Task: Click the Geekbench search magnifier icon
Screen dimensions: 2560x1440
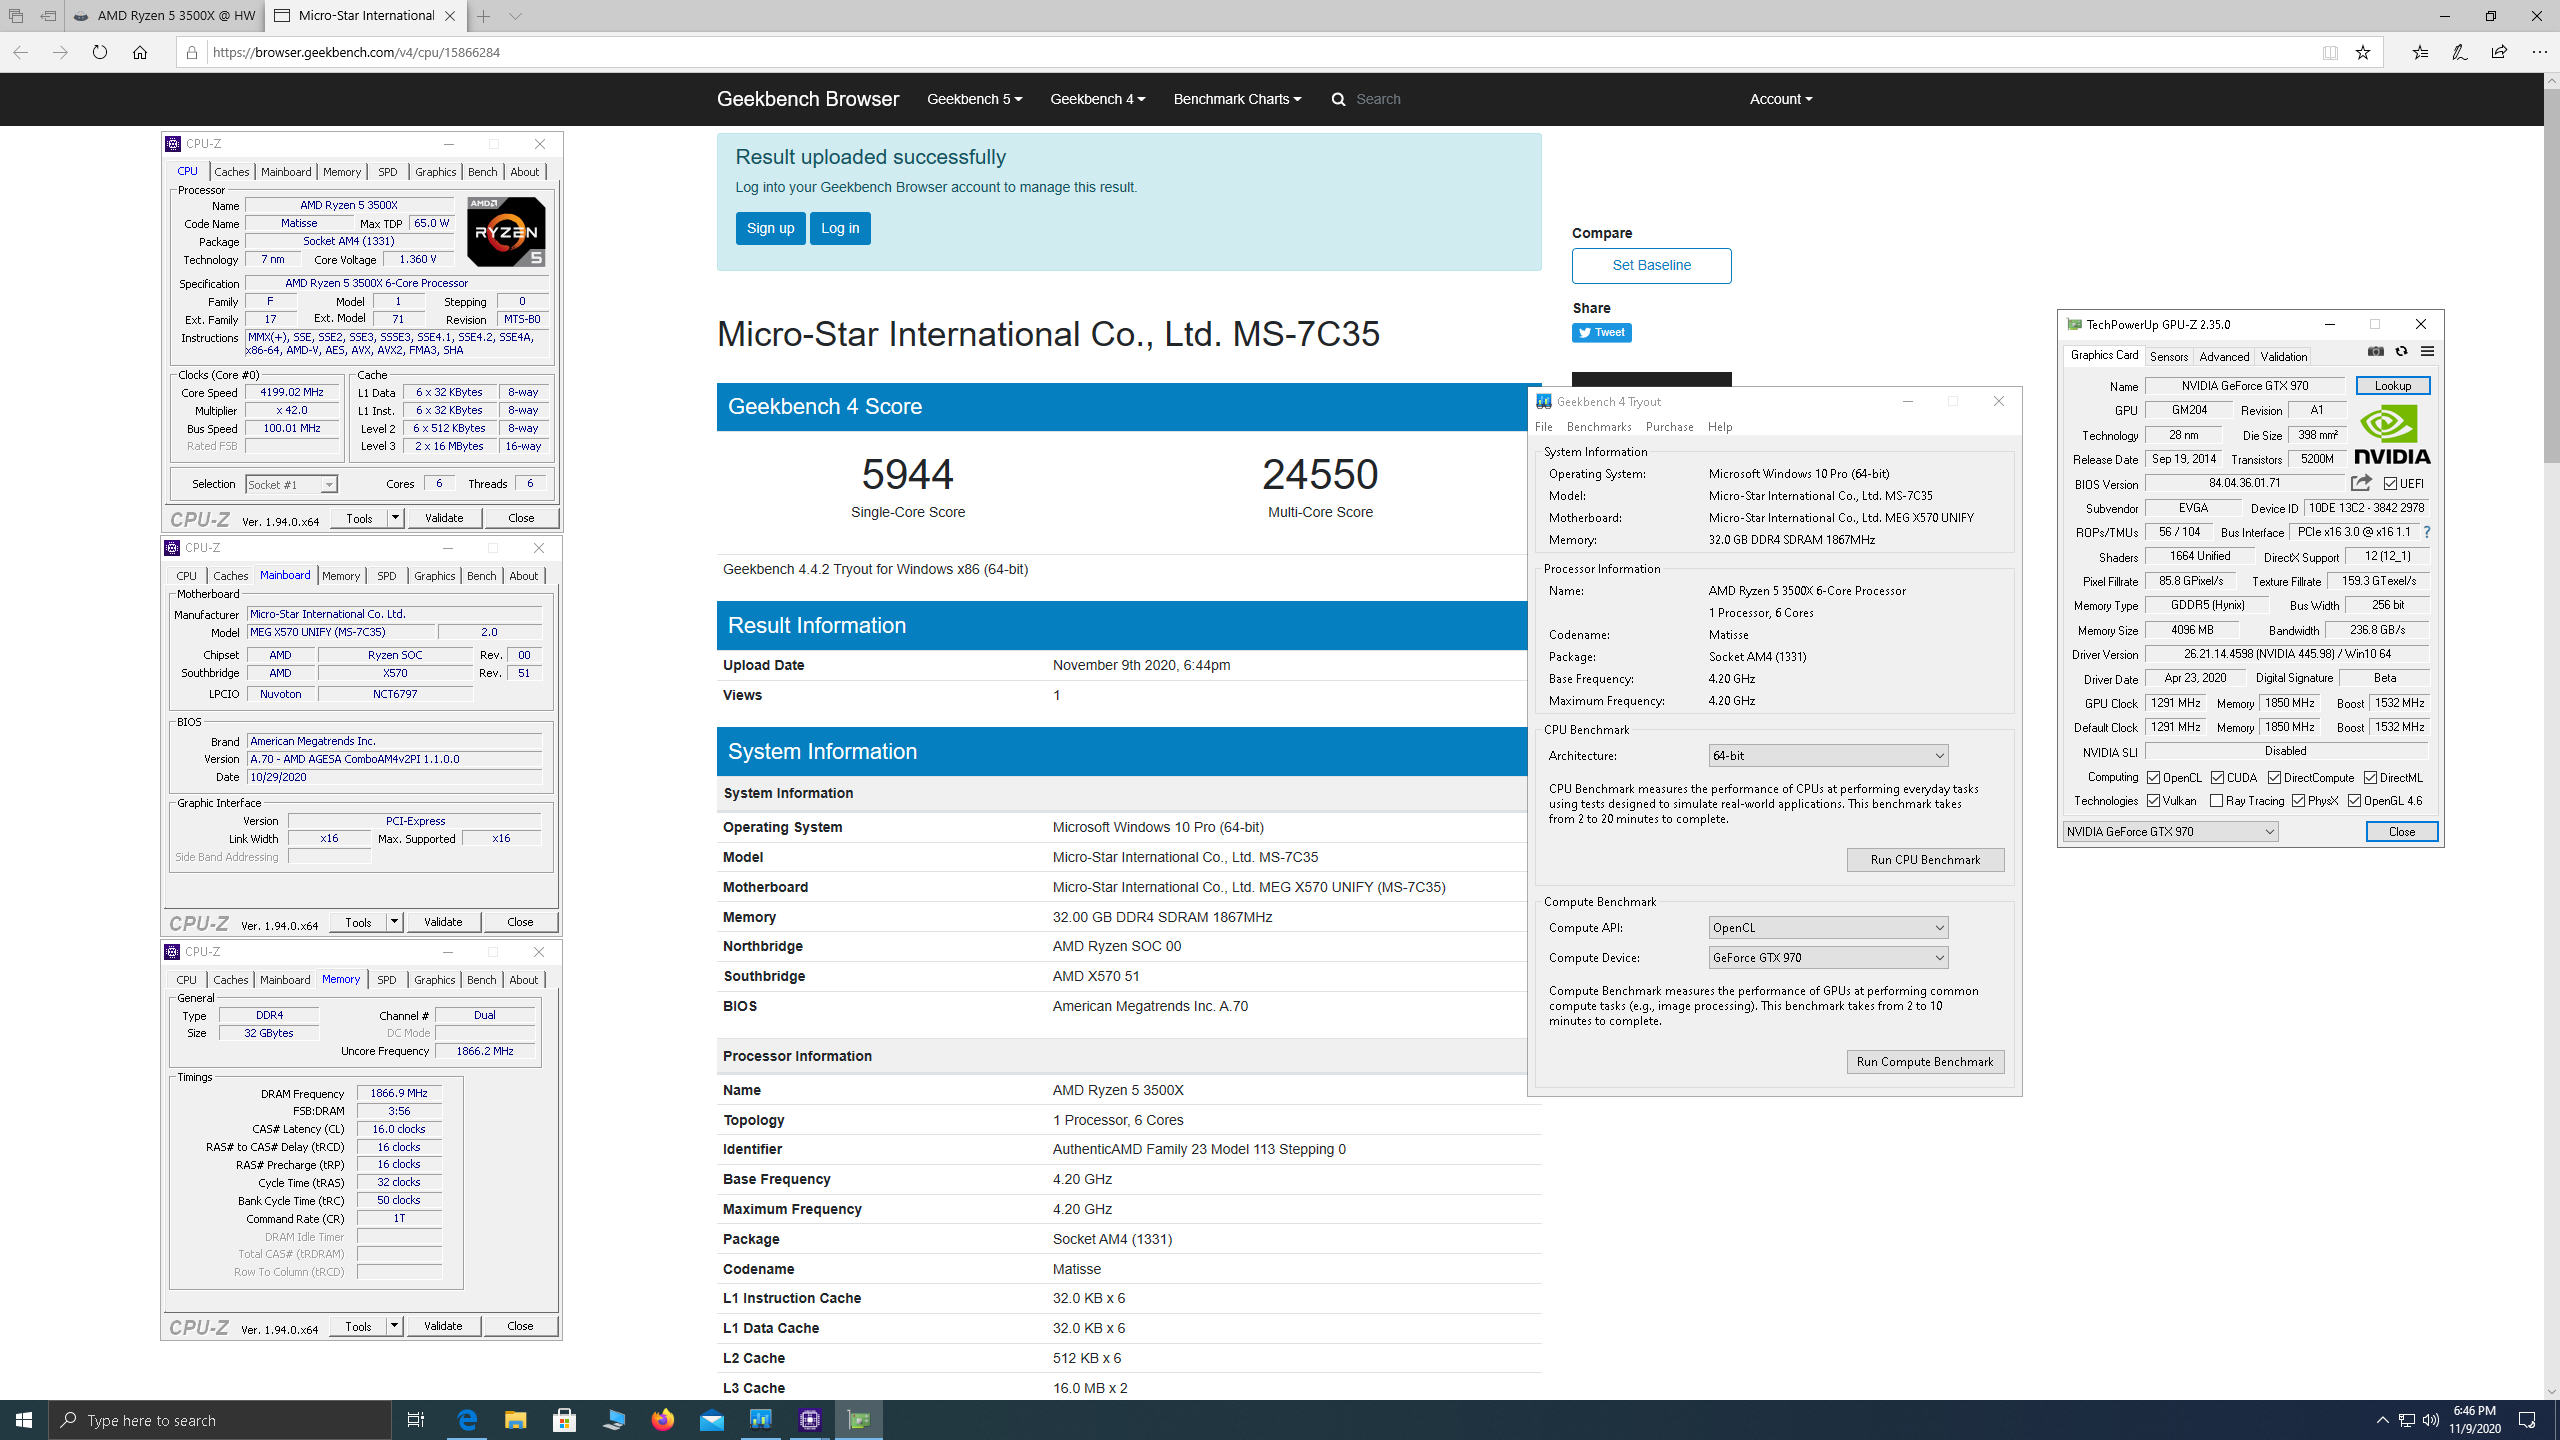Action: 1338,99
